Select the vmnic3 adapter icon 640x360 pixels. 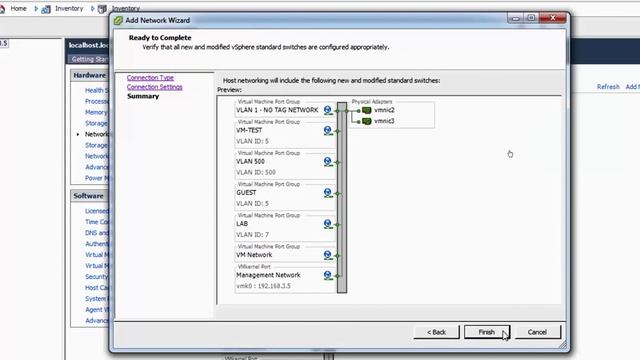click(367, 121)
